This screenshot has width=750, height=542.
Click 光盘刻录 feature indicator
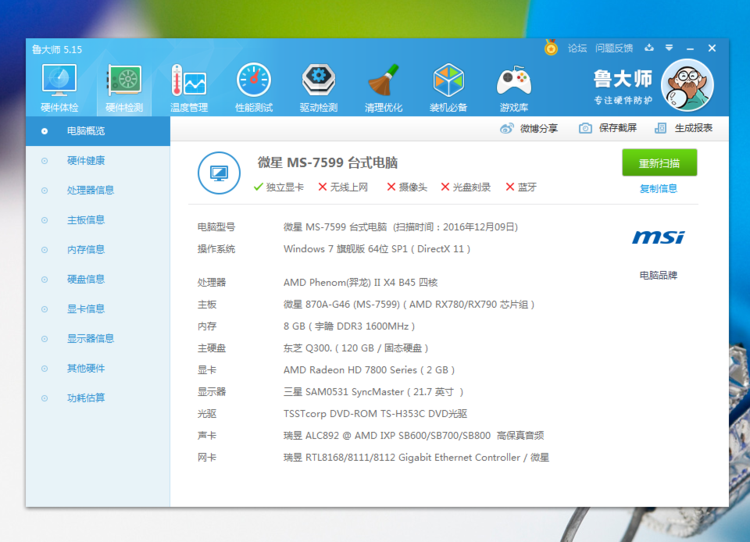466,187
